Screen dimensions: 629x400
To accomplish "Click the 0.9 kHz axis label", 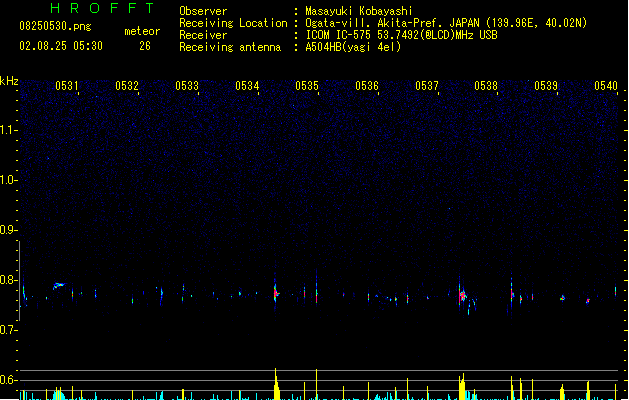I will point(8,230).
